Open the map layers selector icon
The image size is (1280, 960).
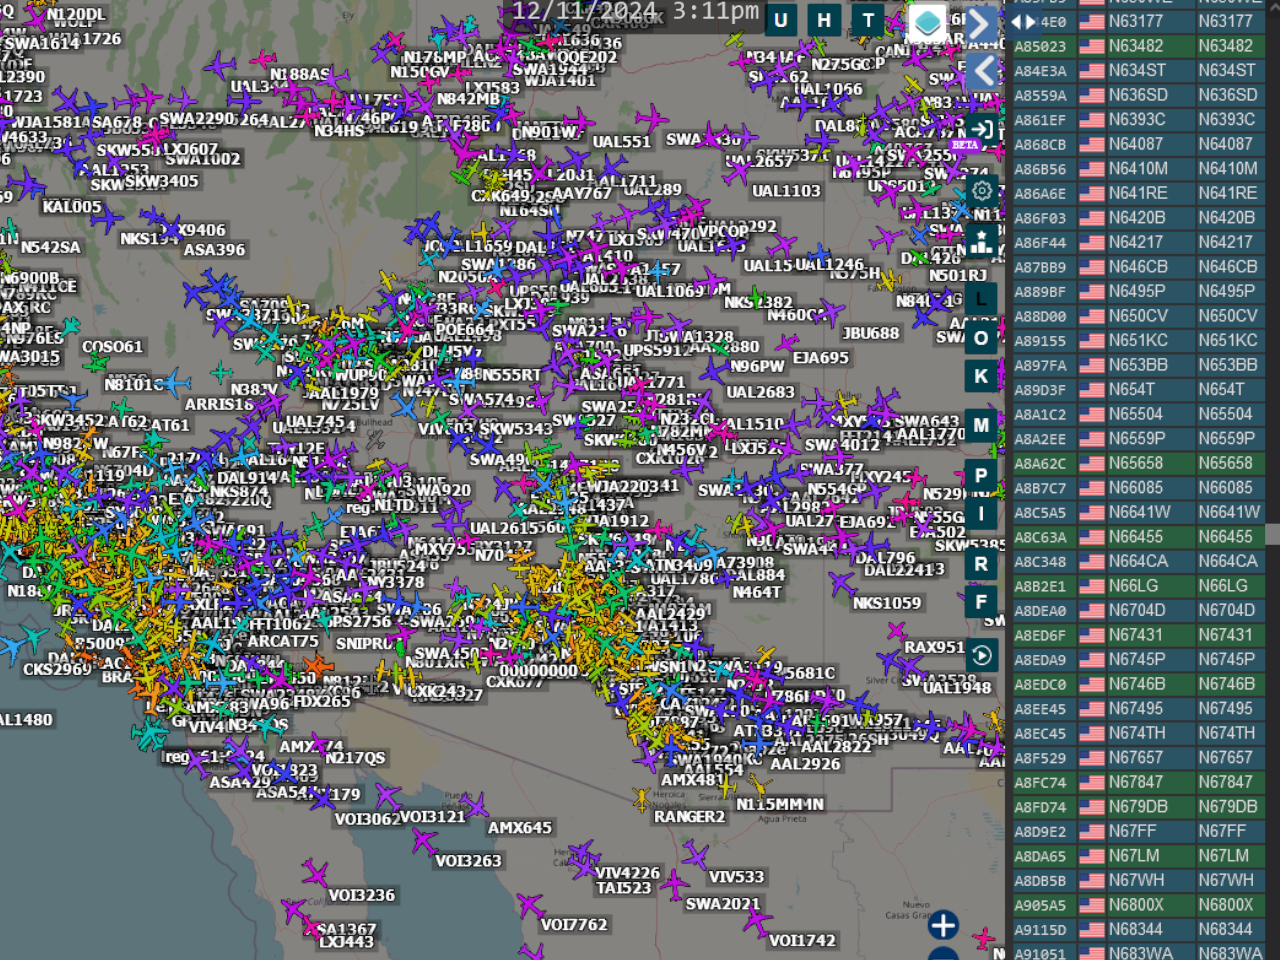click(927, 22)
